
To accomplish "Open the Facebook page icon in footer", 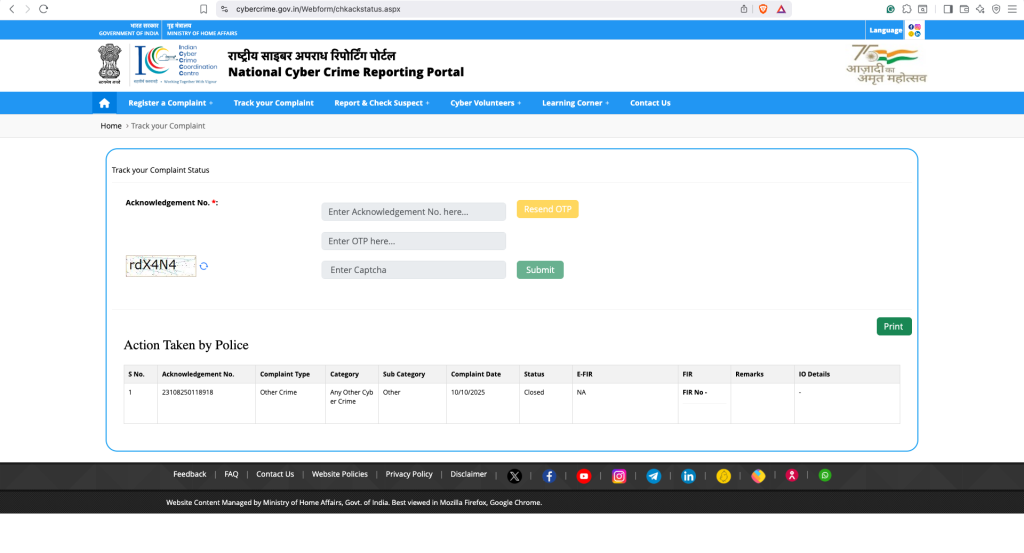I will (x=549, y=476).
